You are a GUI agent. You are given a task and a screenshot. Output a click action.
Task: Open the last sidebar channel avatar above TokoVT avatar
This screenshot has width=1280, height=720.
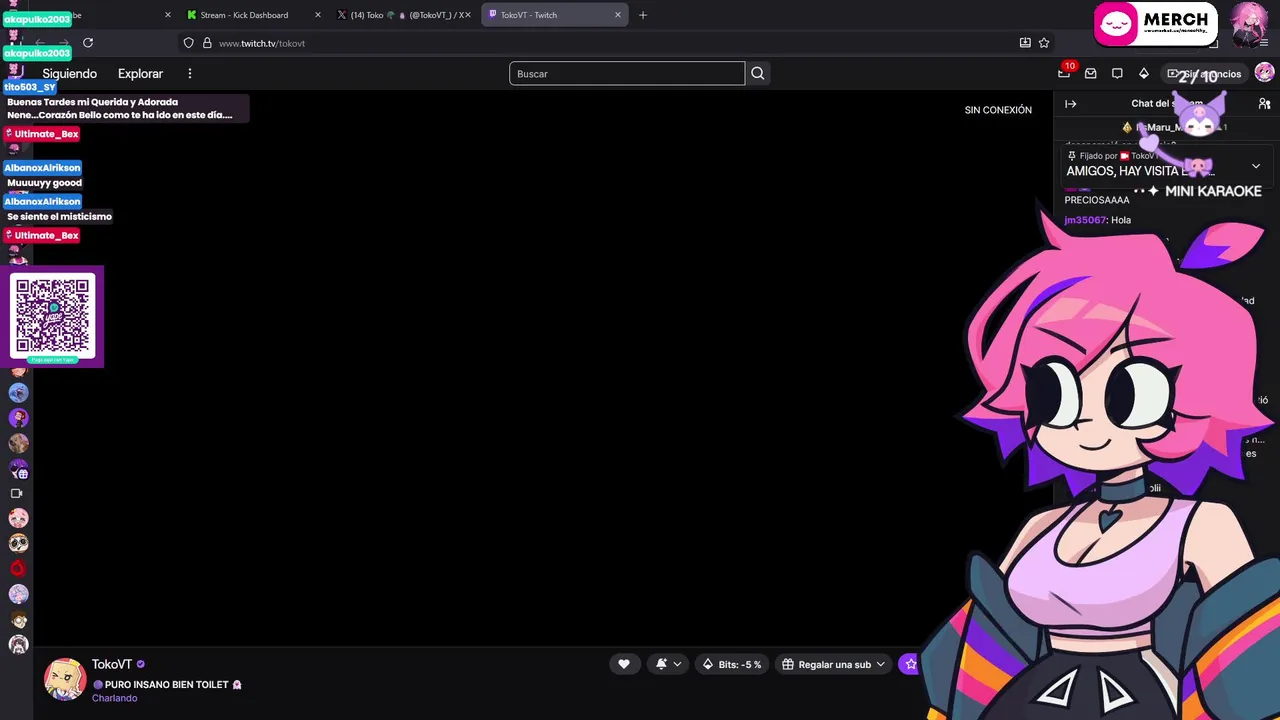pos(18,644)
